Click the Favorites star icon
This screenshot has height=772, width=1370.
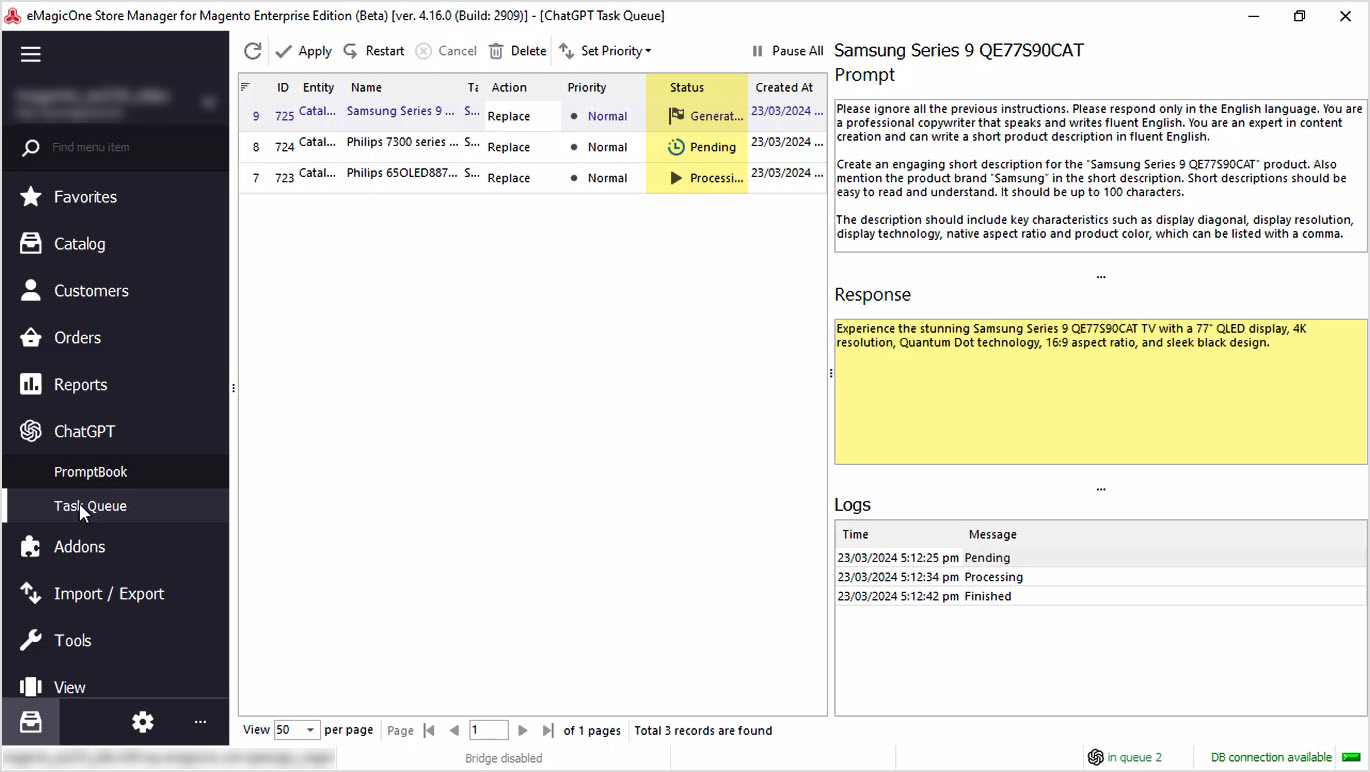click(31, 197)
